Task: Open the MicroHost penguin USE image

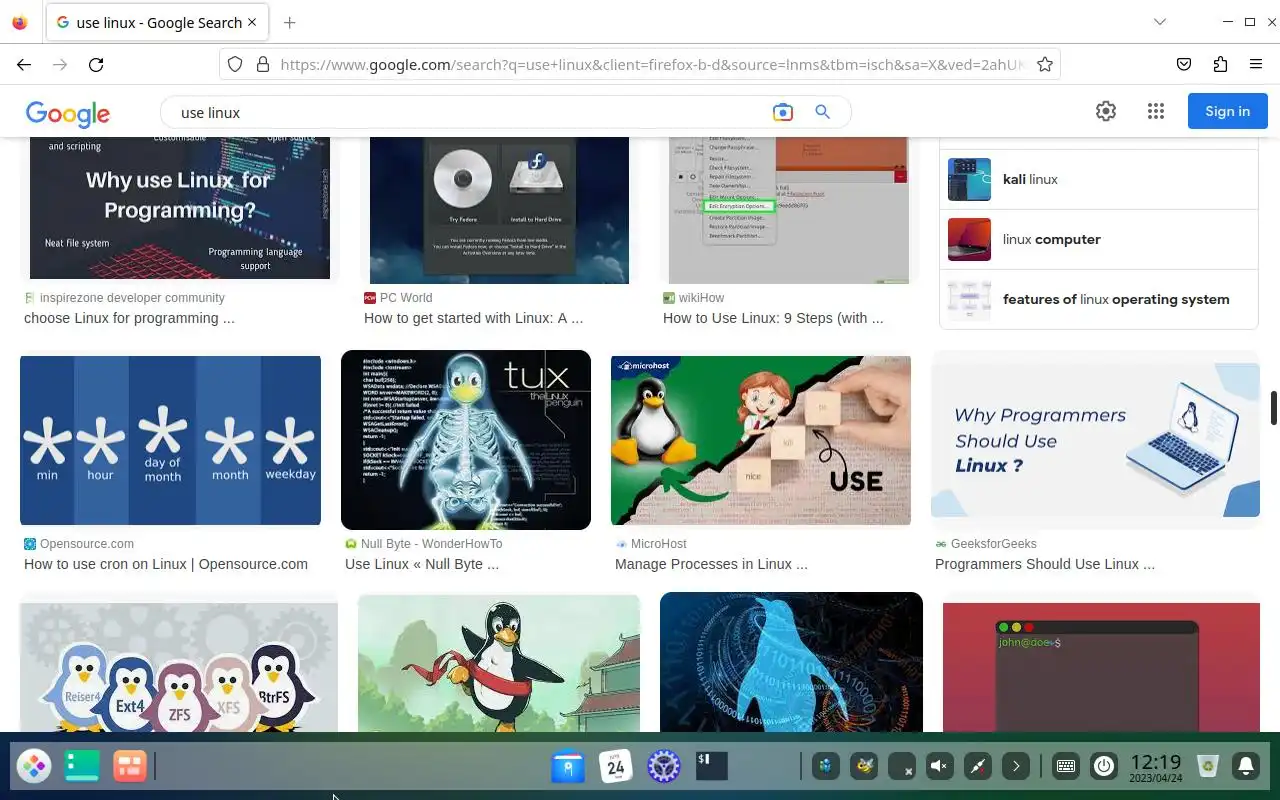Action: click(761, 440)
